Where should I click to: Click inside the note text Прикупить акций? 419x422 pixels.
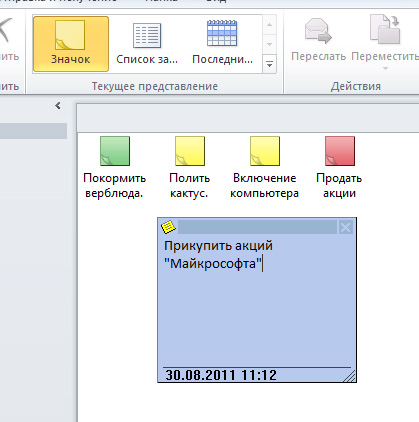(x=218, y=246)
